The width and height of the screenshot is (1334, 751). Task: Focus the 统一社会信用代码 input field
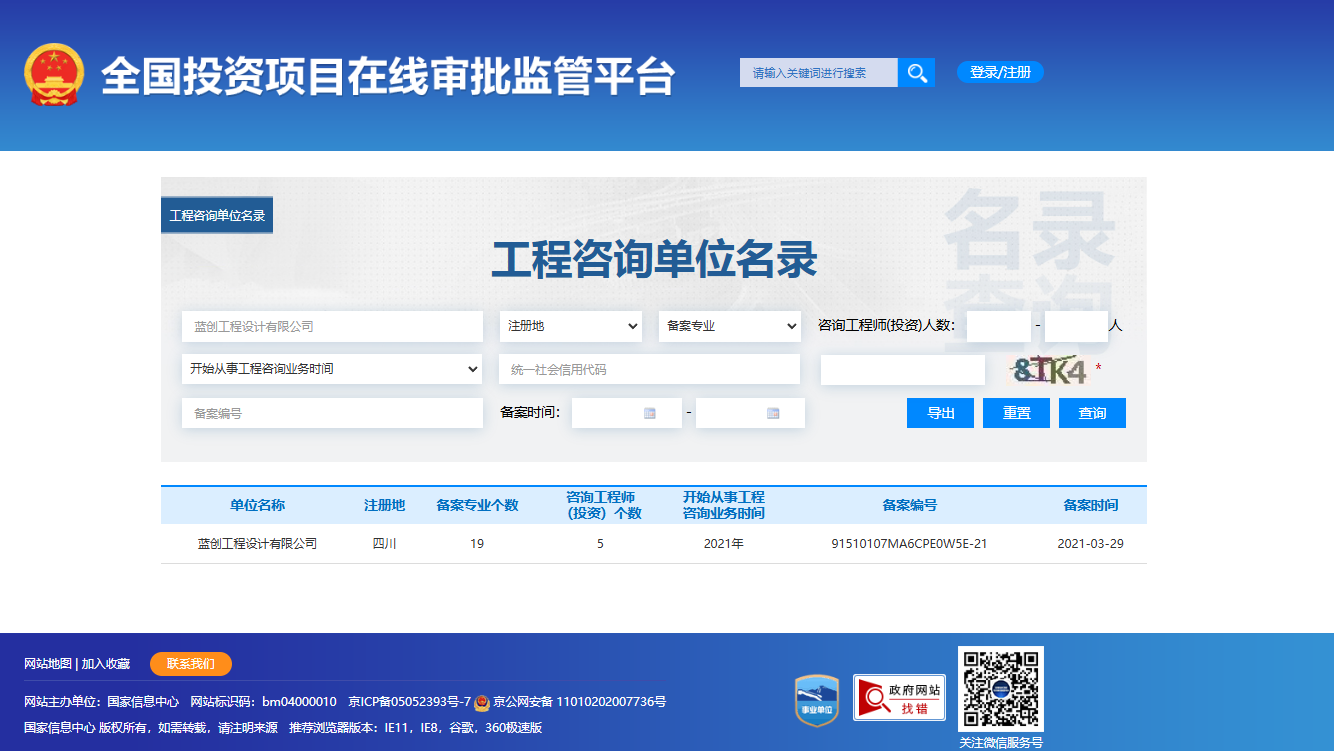click(x=649, y=369)
